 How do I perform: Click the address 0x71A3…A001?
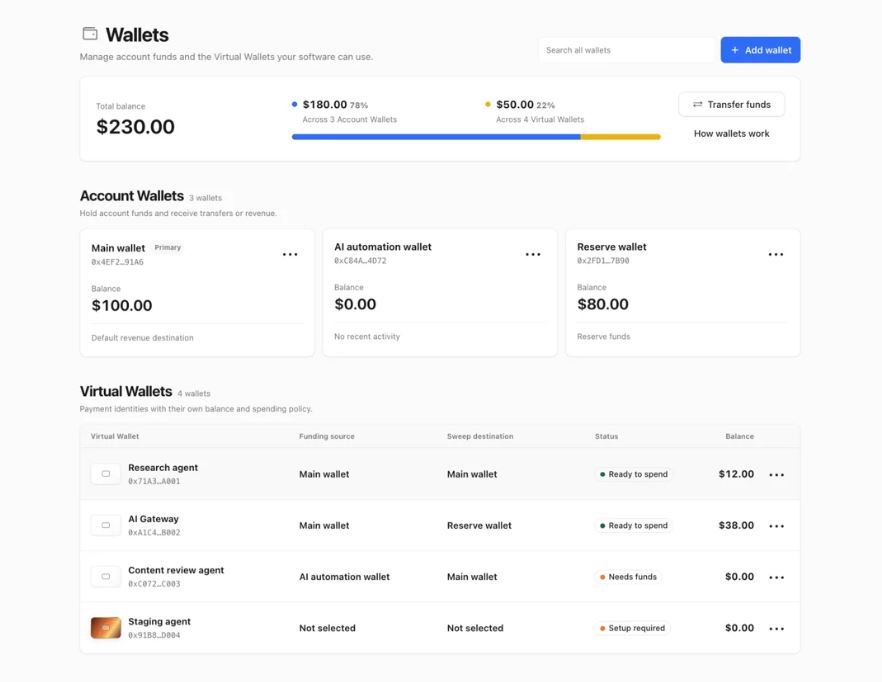point(154,481)
